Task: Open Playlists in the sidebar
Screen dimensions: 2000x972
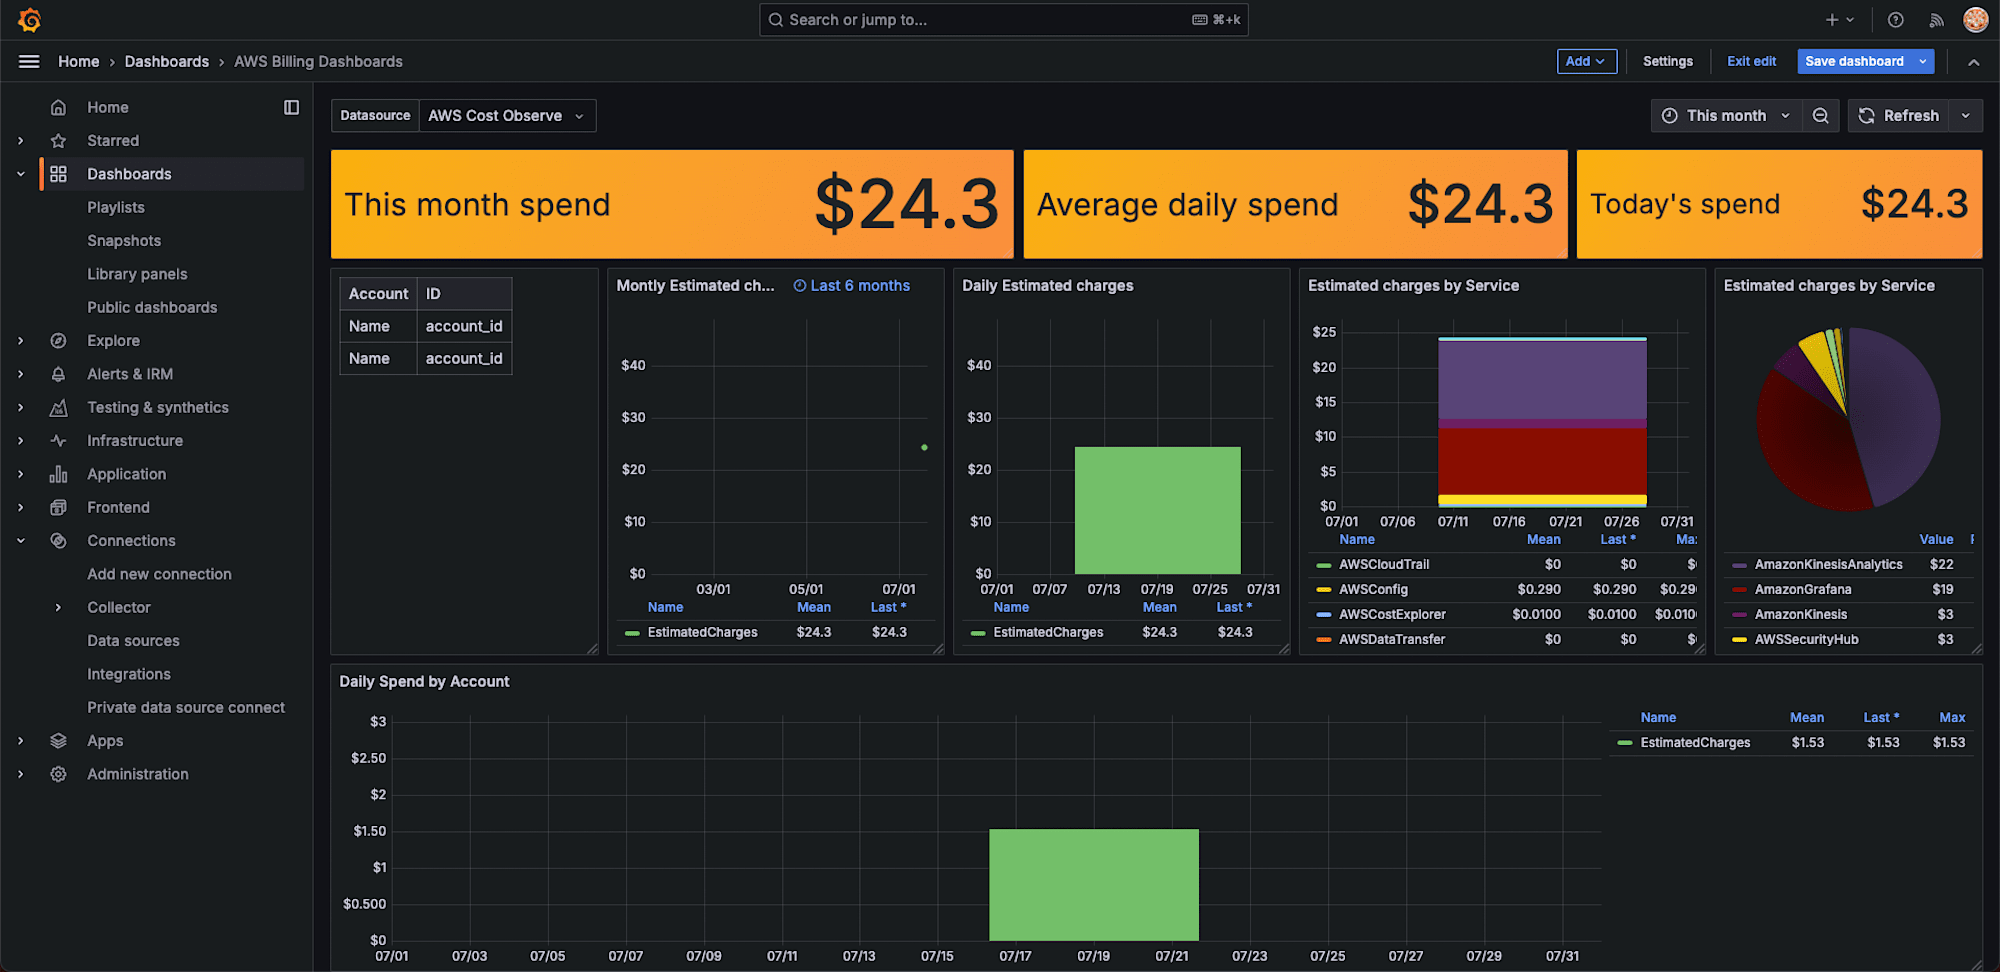Action: [x=116, y=207]
